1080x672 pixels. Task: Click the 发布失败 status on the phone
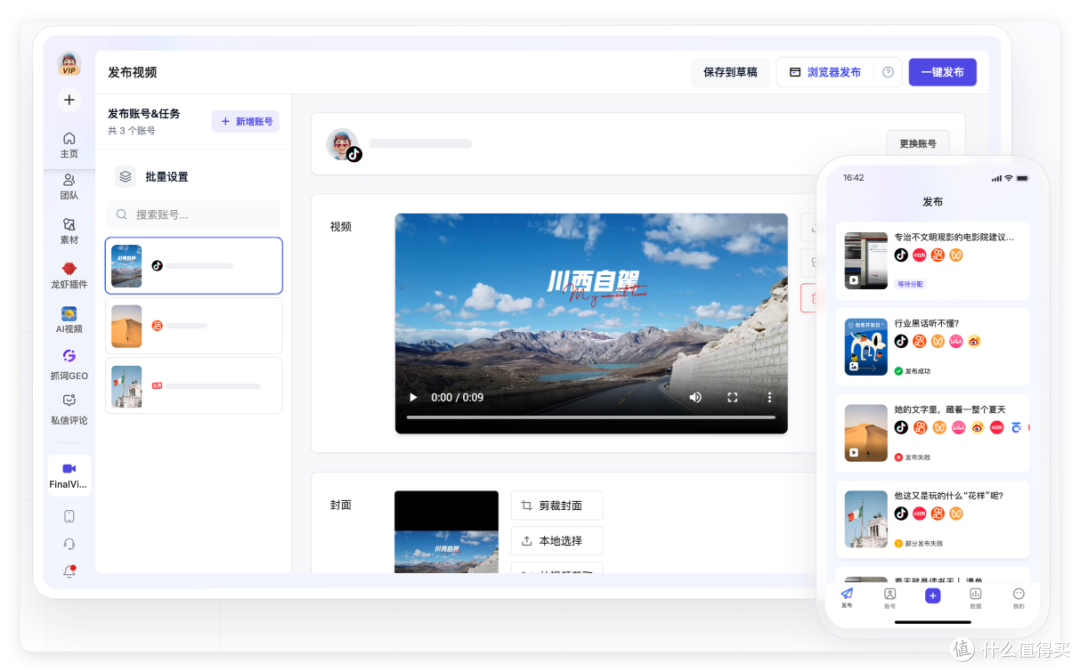913,457
